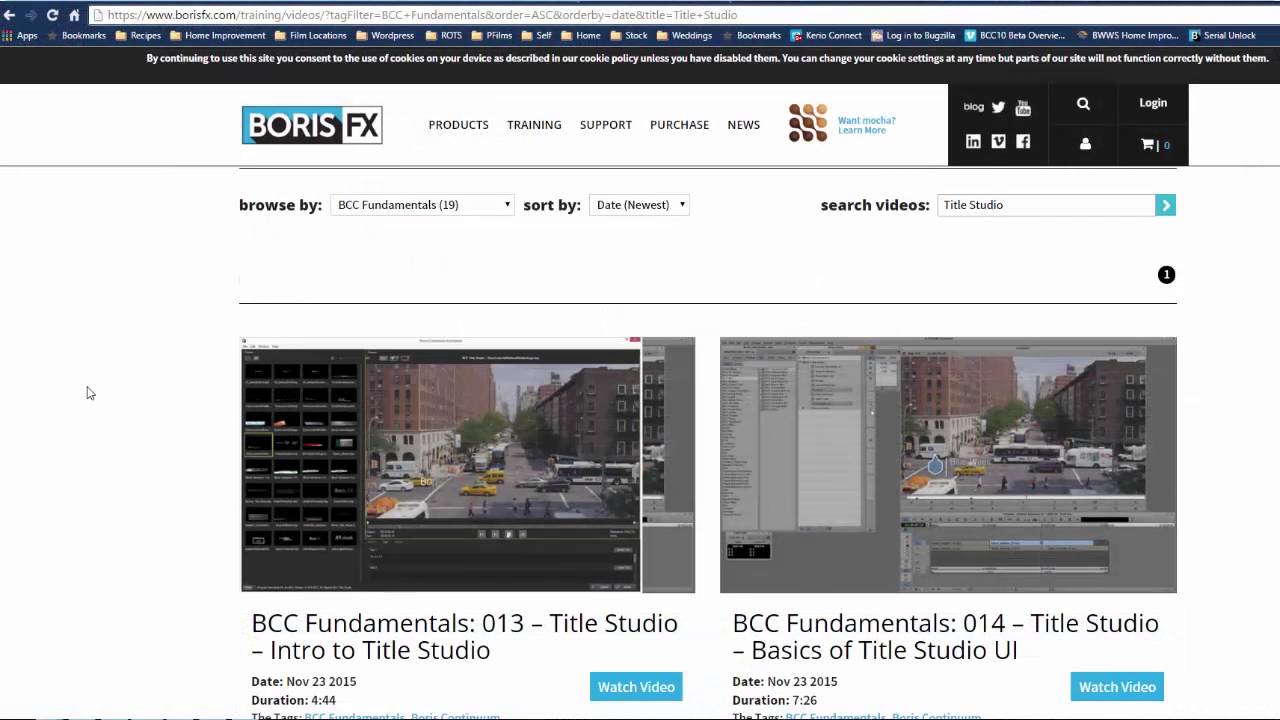Click the Login link
The height and width of the screenshot is (720, 1280).
click(x=1153, y=103)
